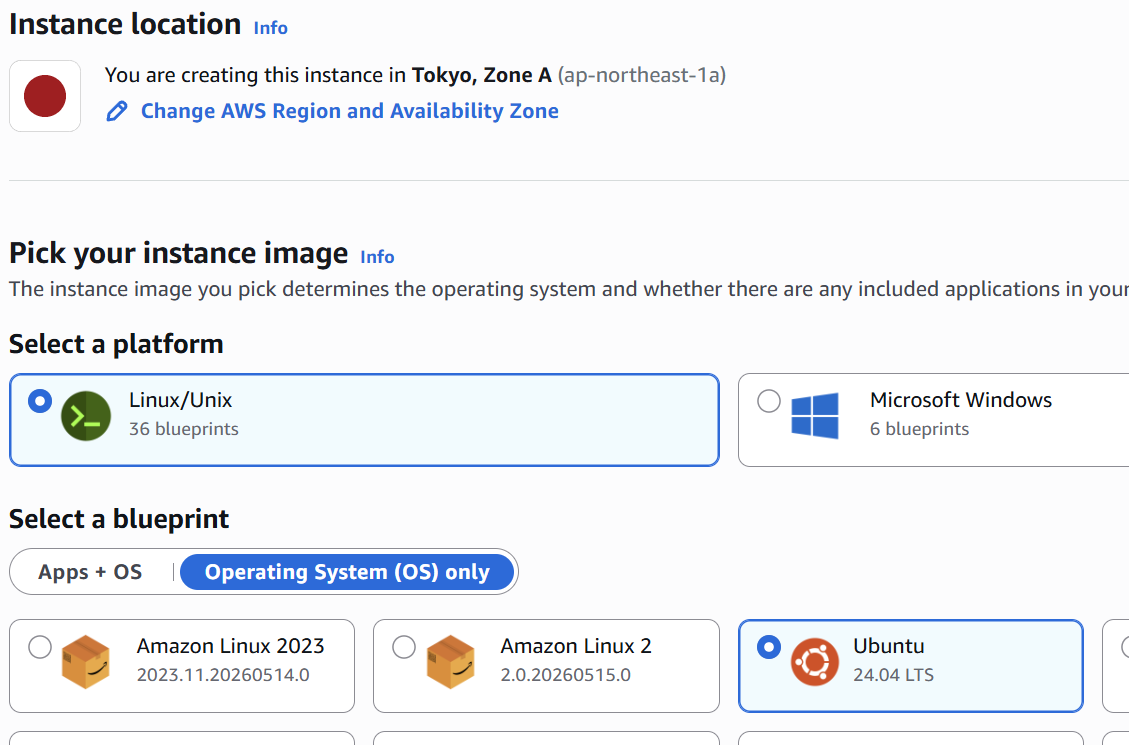
Task: Click the 'Amazon Linux 2023' label
Action: point(230,646)
